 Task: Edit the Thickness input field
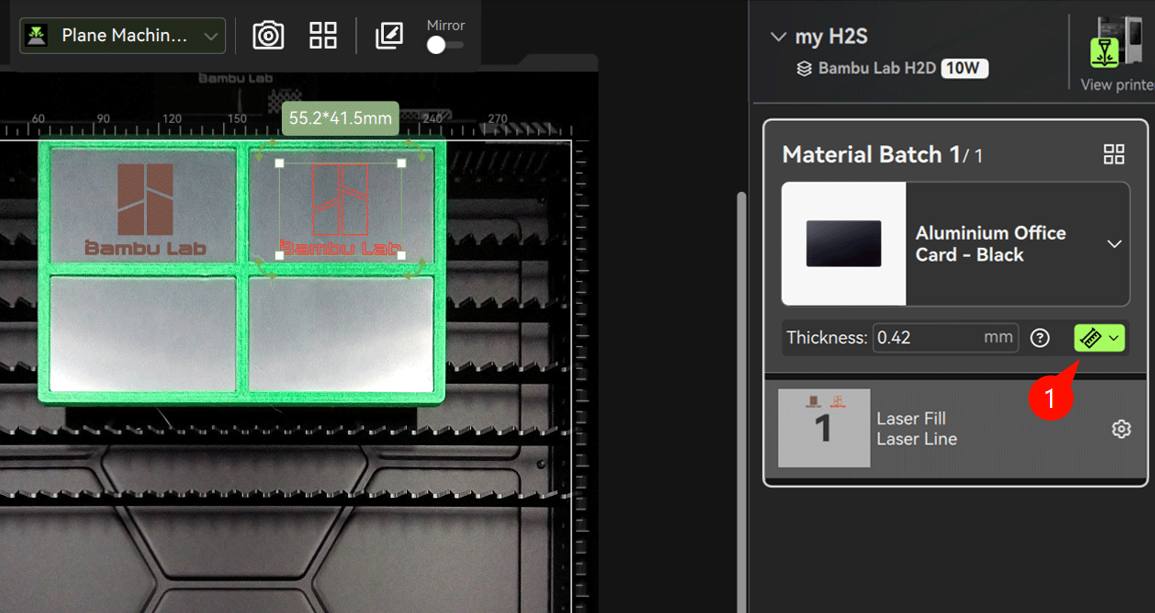(x=945, y=337)
